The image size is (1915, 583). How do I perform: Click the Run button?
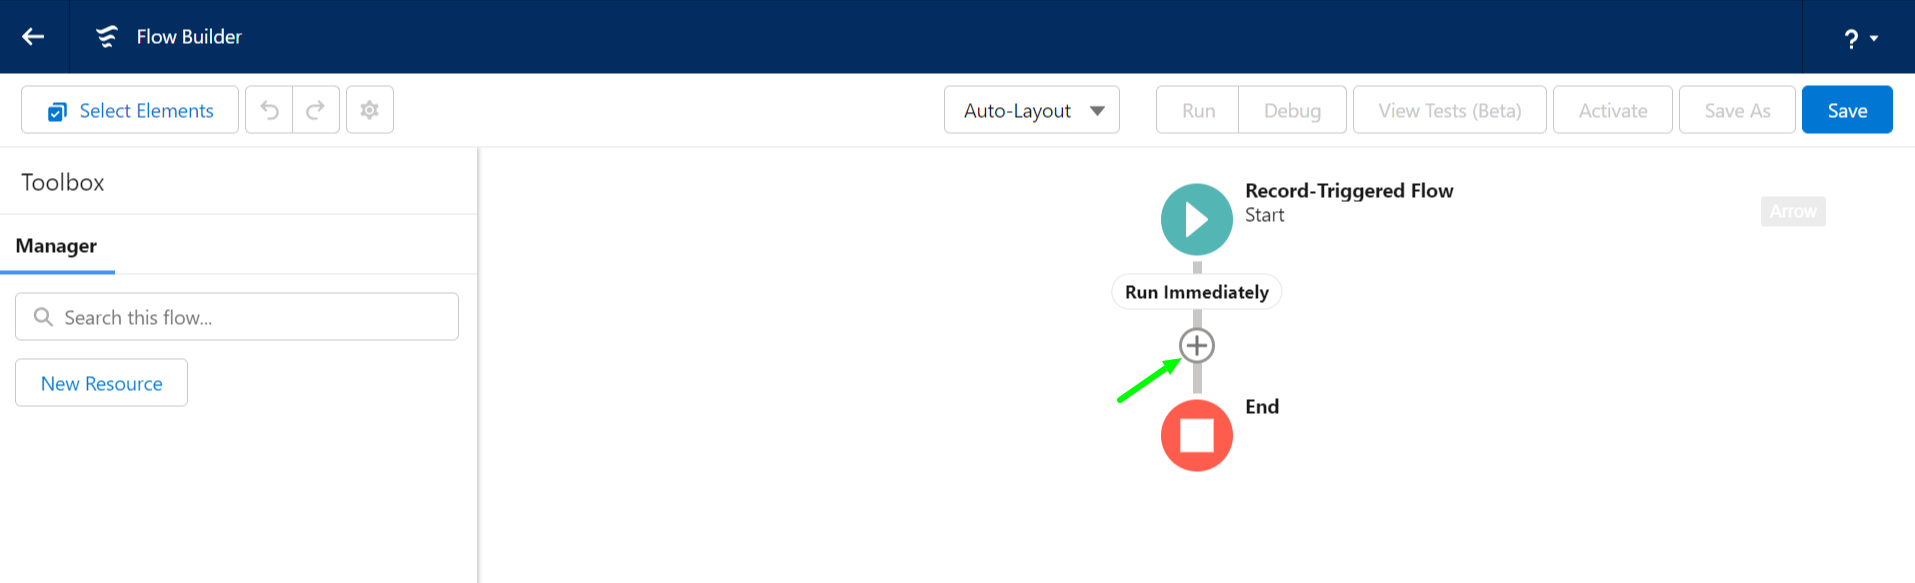(x=1198, y=110)
